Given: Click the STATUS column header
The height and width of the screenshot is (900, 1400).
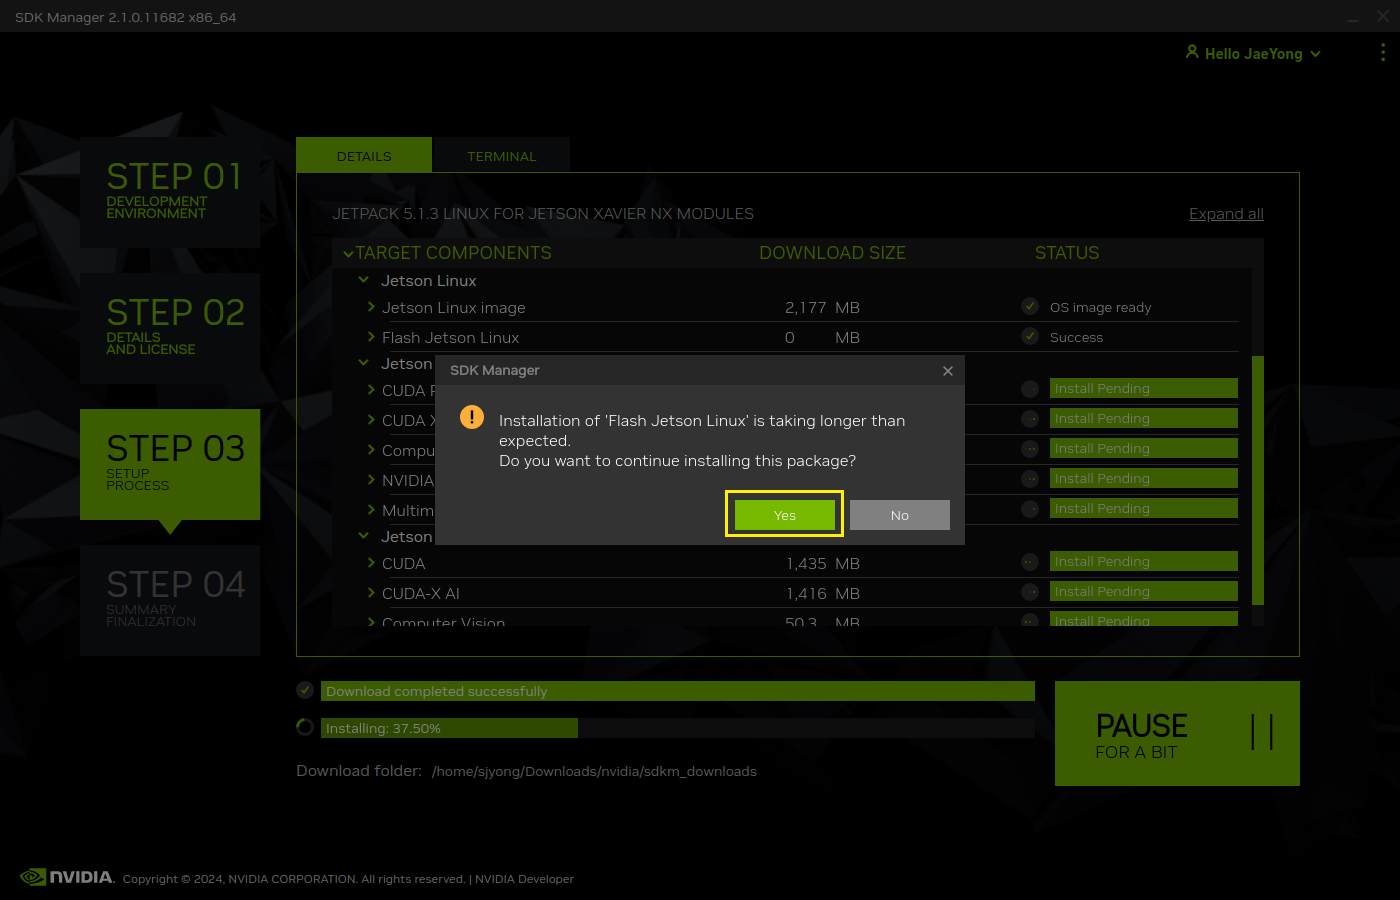Looking at the screenshot, I should (x=1067, y=253).
